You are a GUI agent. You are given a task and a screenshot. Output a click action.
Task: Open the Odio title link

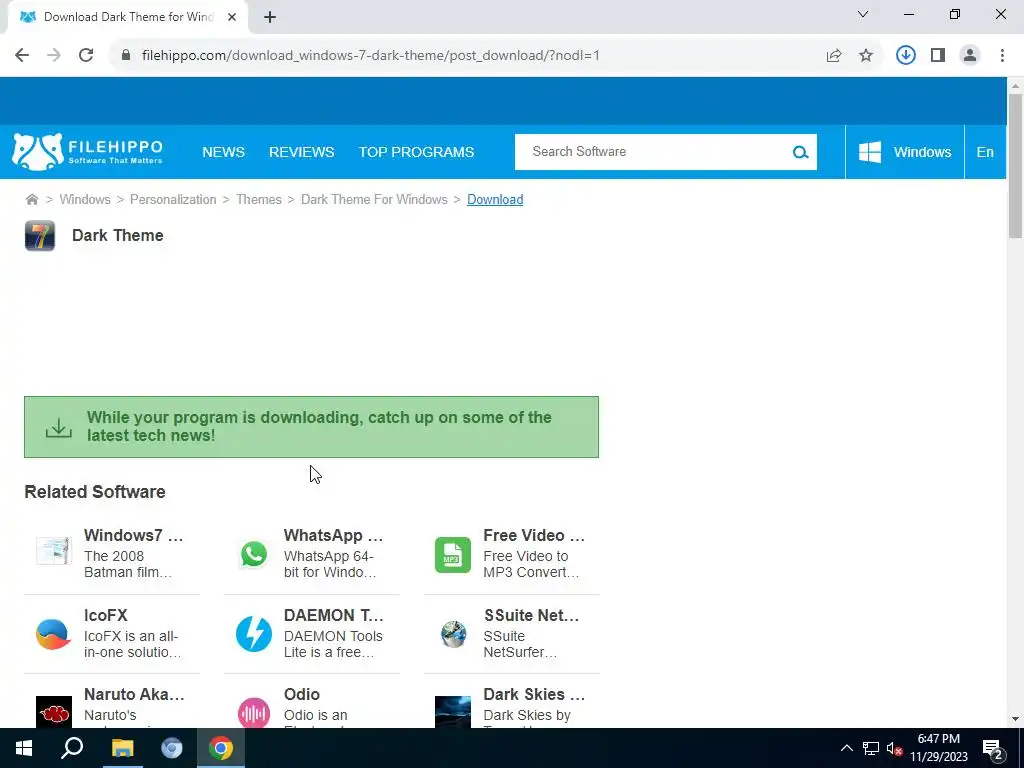302,694
